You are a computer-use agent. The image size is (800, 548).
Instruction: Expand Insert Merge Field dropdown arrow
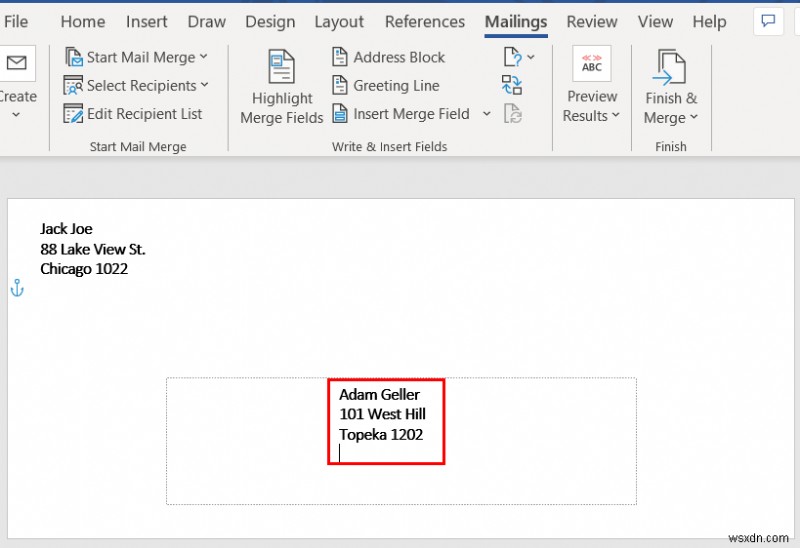487,114
